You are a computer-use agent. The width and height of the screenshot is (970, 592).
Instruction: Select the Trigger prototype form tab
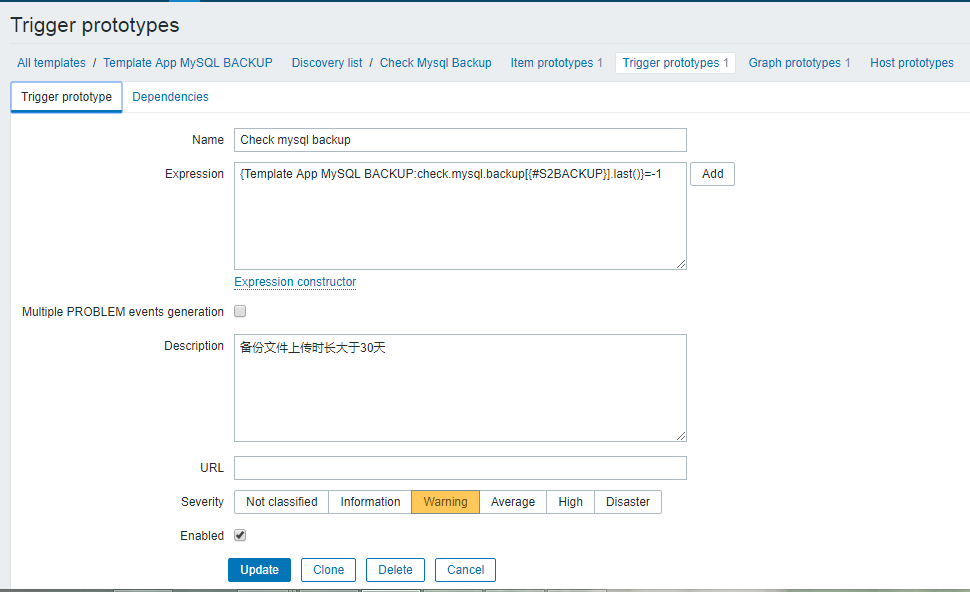click(x=66, y=97)
